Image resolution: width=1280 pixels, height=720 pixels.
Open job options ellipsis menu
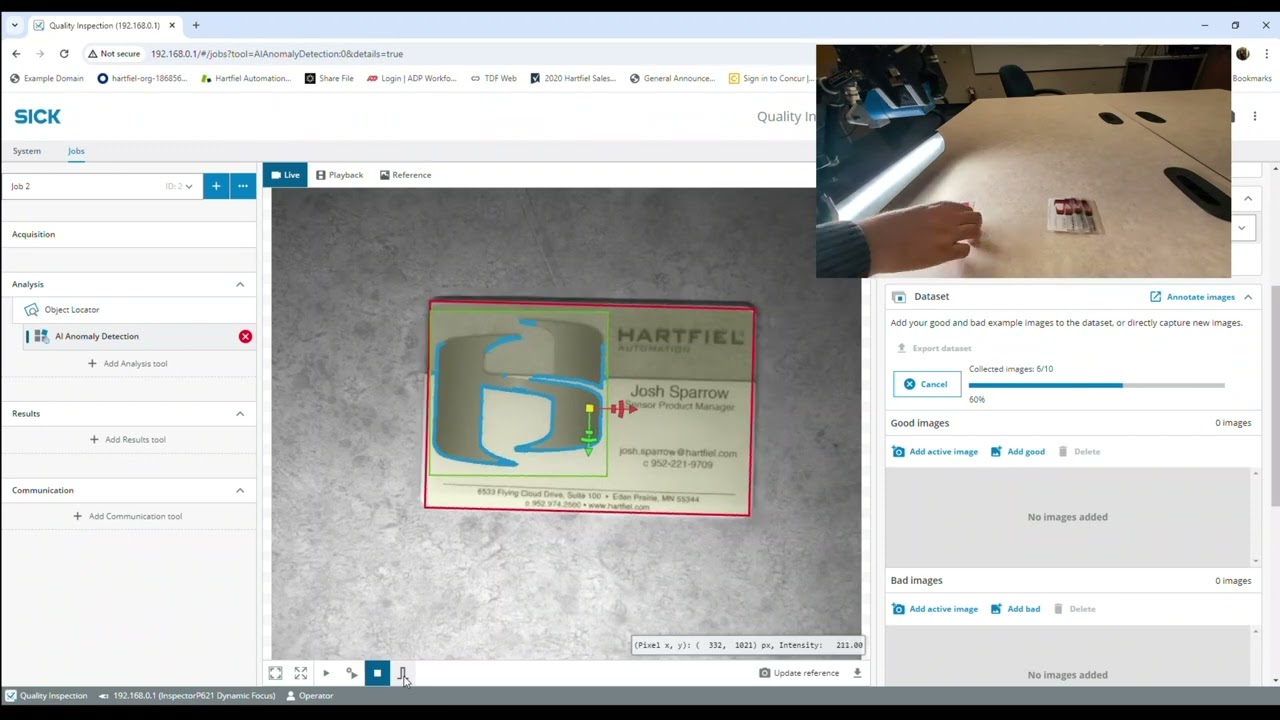tap(243, 186)
